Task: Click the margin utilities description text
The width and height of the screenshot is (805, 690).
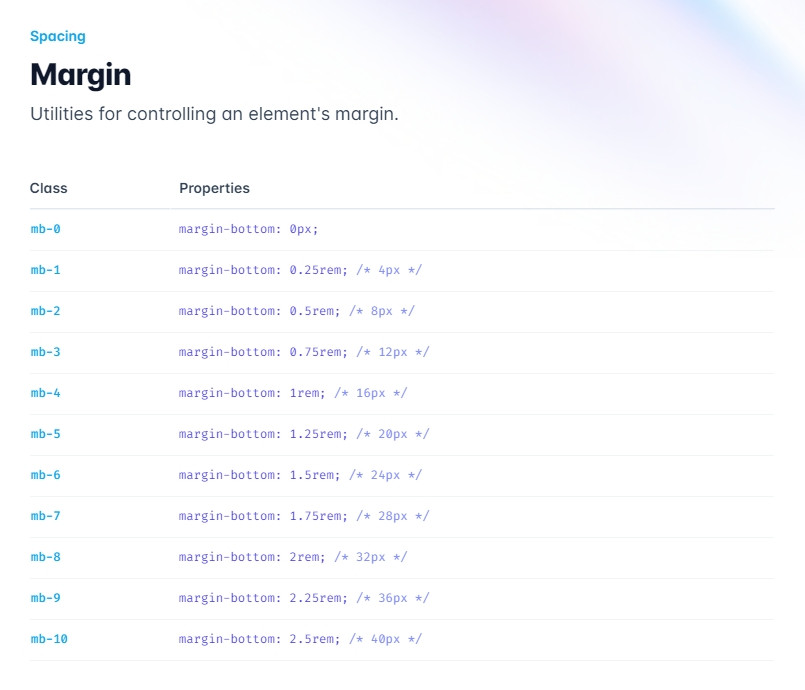Action: [214, 113]
